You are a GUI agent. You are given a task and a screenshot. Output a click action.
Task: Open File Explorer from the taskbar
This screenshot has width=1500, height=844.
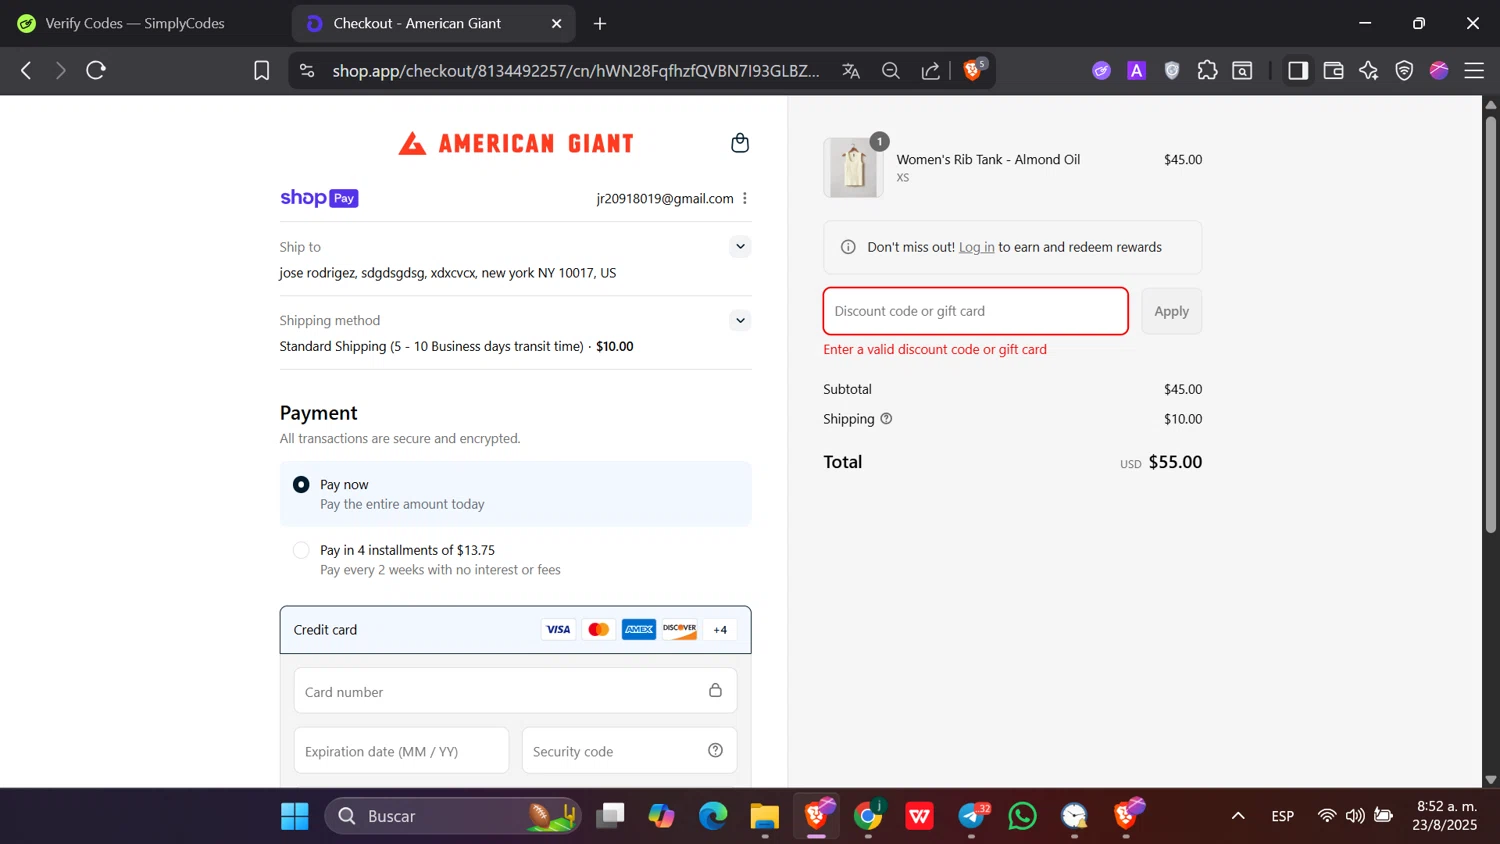coord(765,816)
